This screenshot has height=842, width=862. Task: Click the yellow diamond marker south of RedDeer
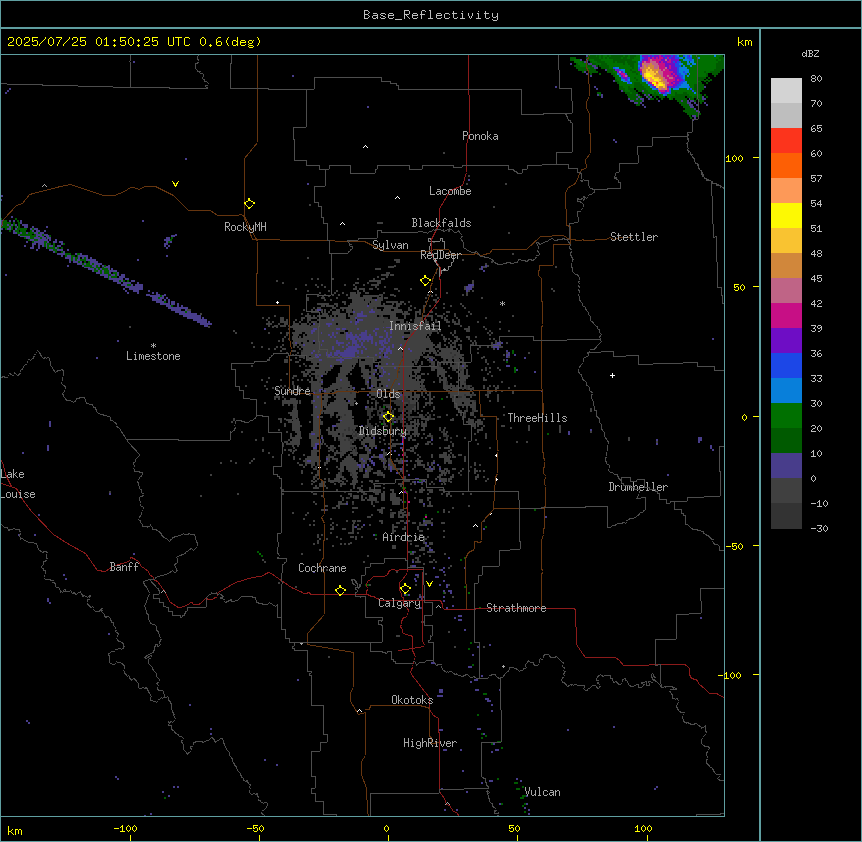[425, 281]
